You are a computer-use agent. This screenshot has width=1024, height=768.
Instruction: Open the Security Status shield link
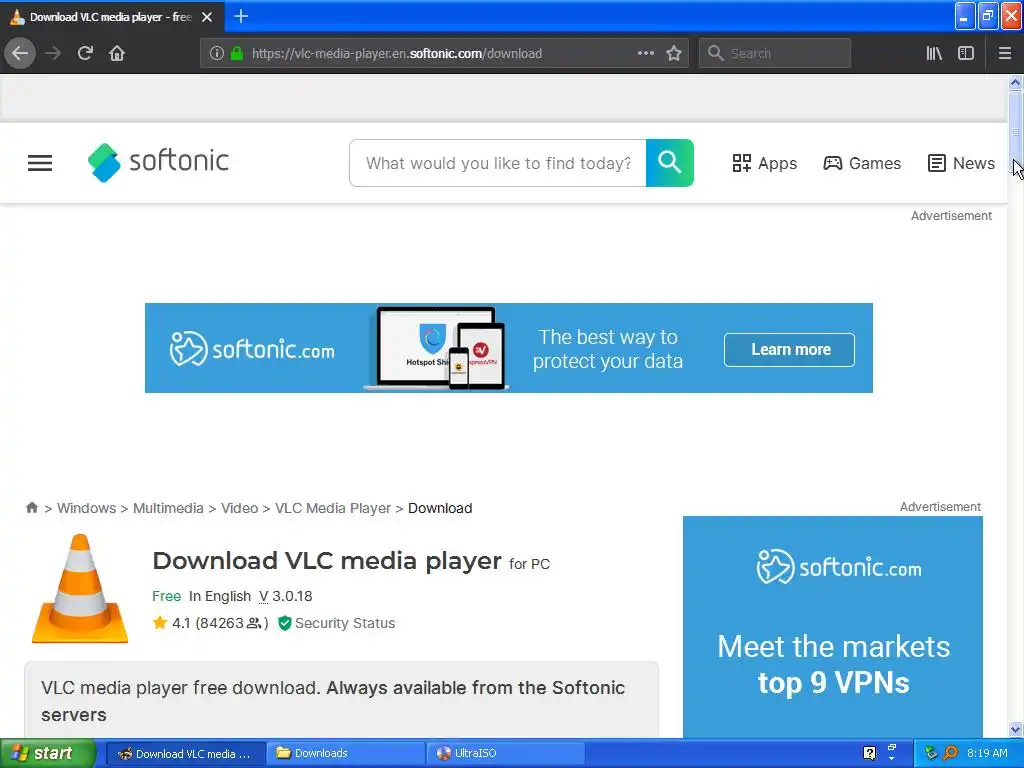tap(336, 623)
